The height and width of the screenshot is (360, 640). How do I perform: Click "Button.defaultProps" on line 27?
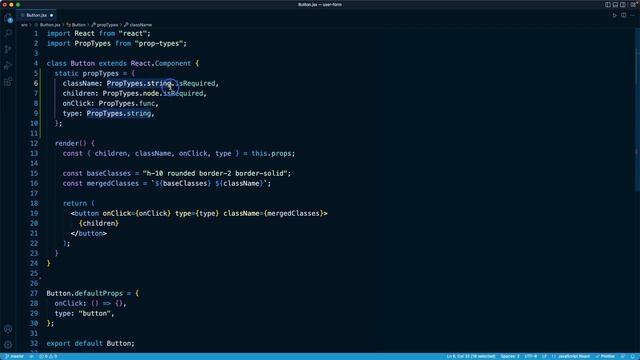(x=84, y=293)
